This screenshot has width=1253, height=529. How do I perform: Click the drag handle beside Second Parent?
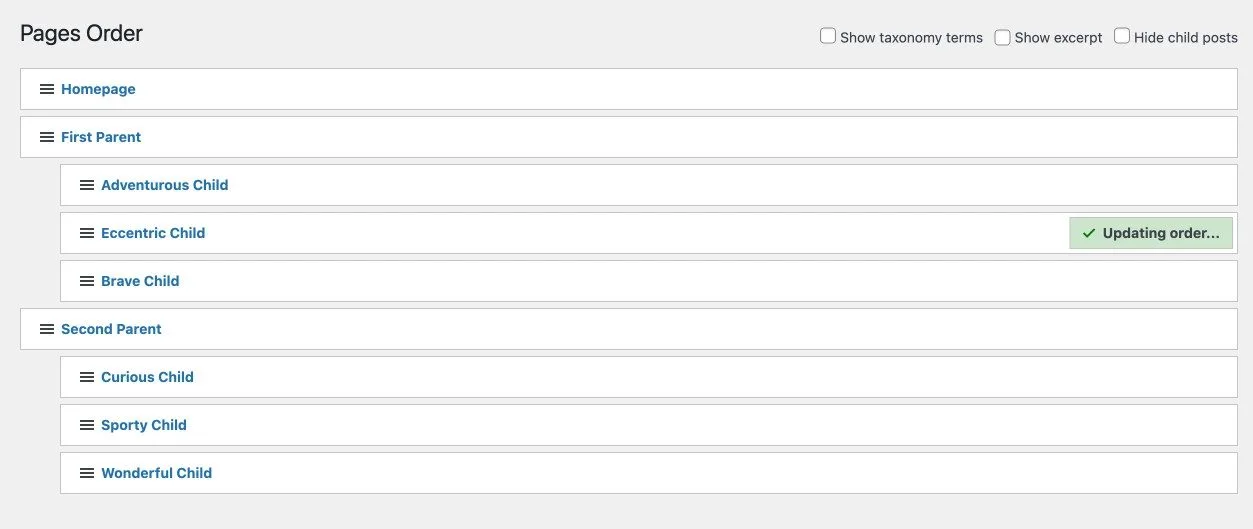tap(46, 329)
